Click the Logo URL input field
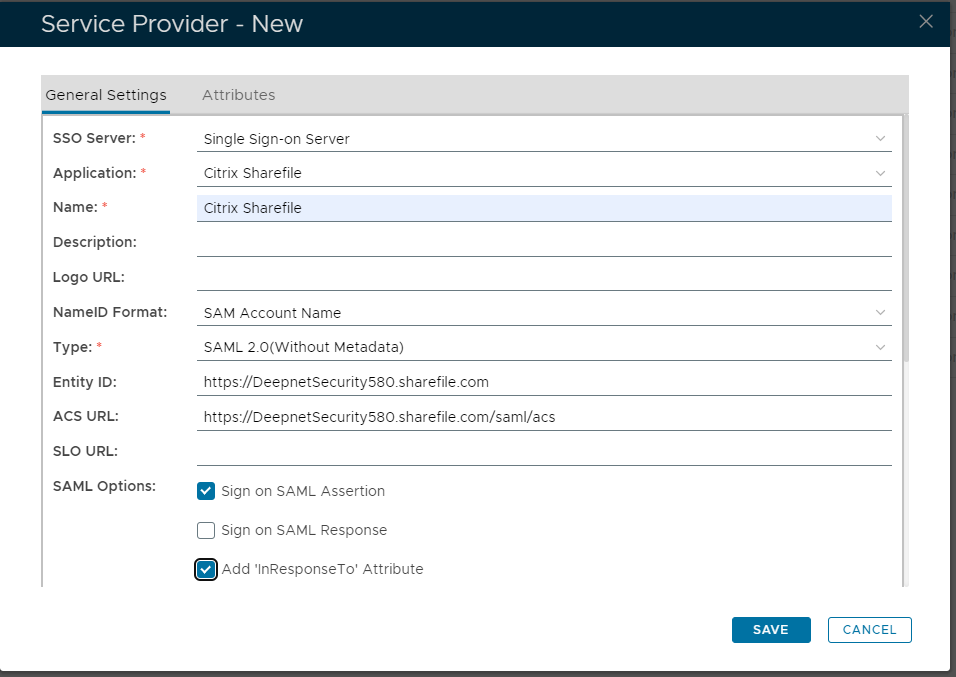 [544, 277]
